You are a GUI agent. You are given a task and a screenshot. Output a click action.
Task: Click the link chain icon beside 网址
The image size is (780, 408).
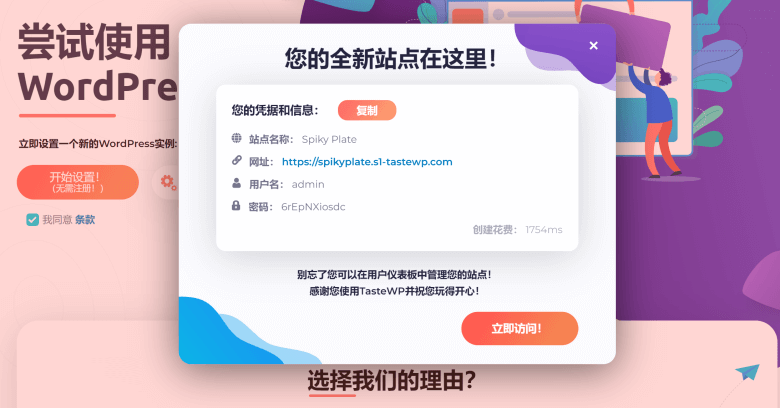[x=236, y=161]
